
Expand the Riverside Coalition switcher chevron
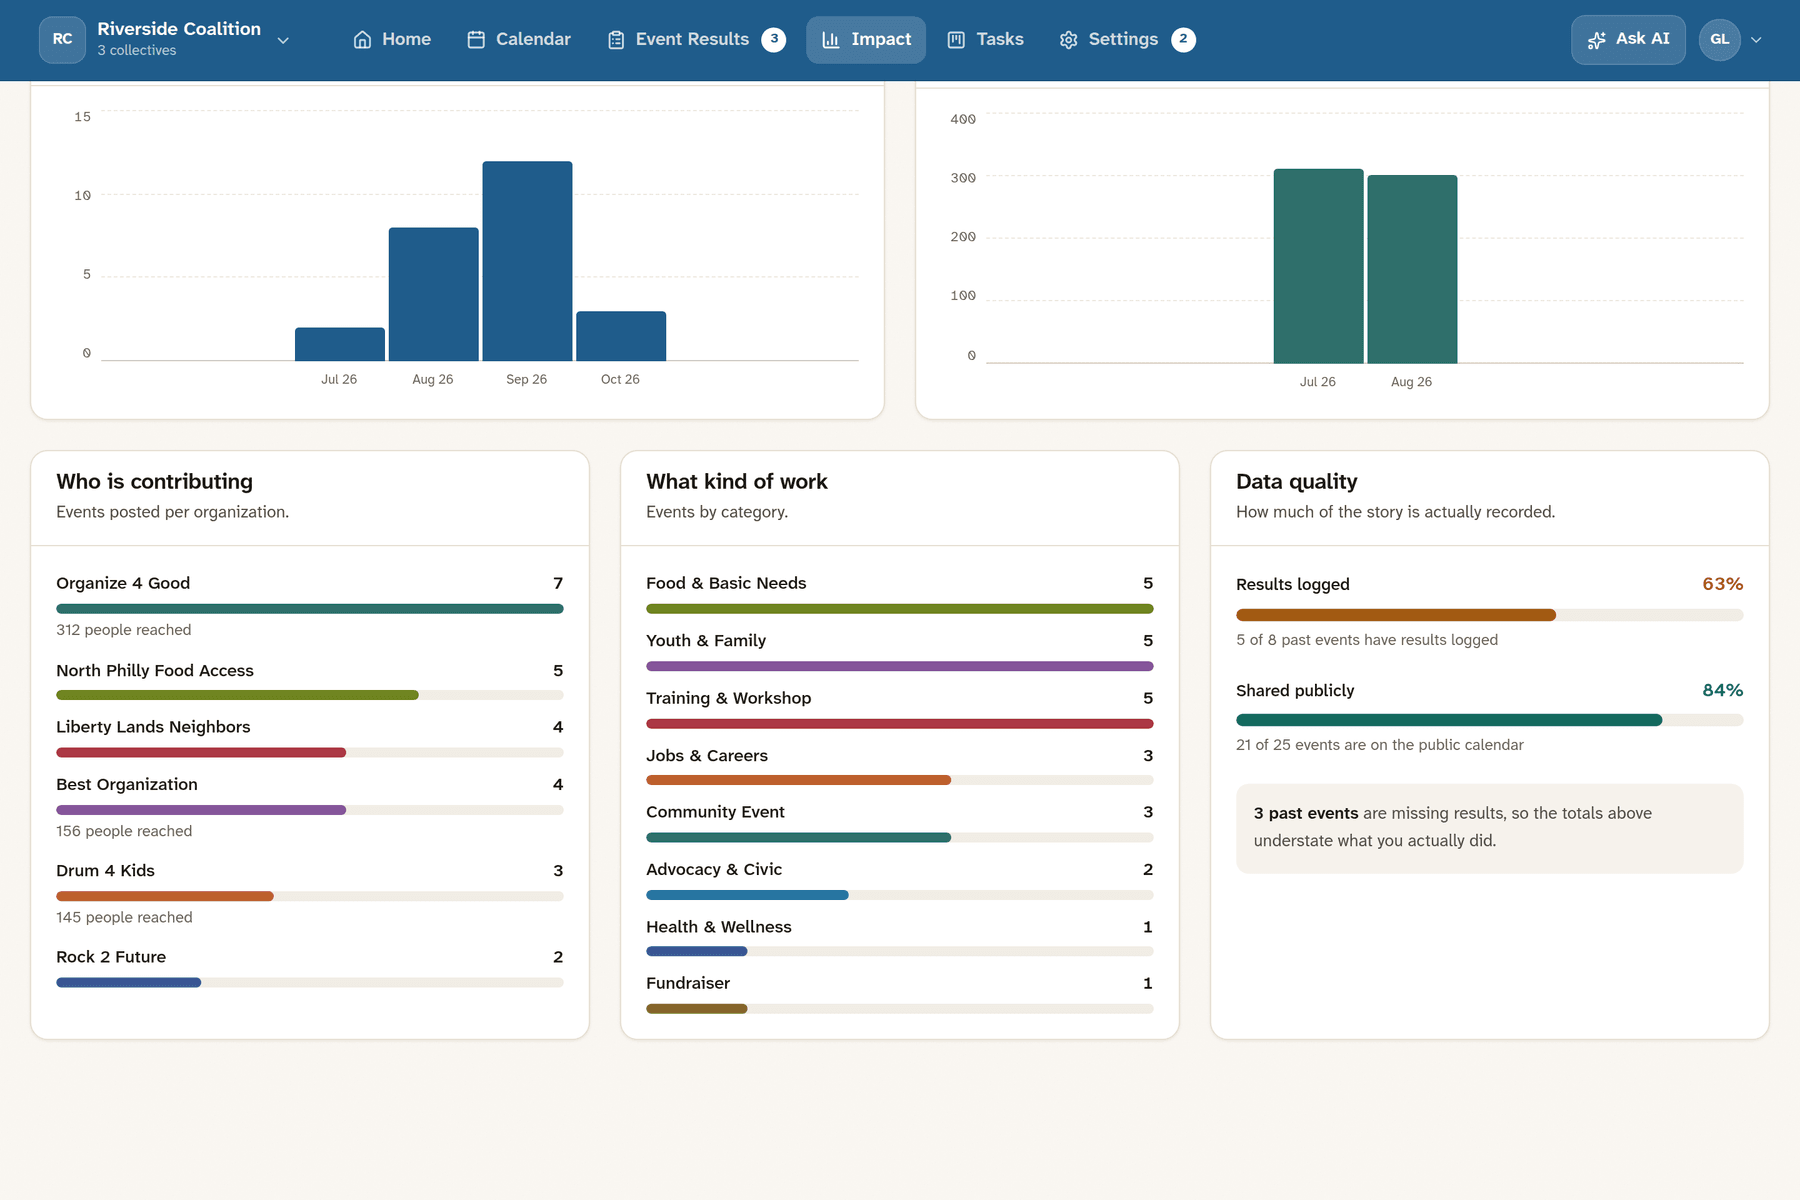pyautogui.click(x=283, y=41)
